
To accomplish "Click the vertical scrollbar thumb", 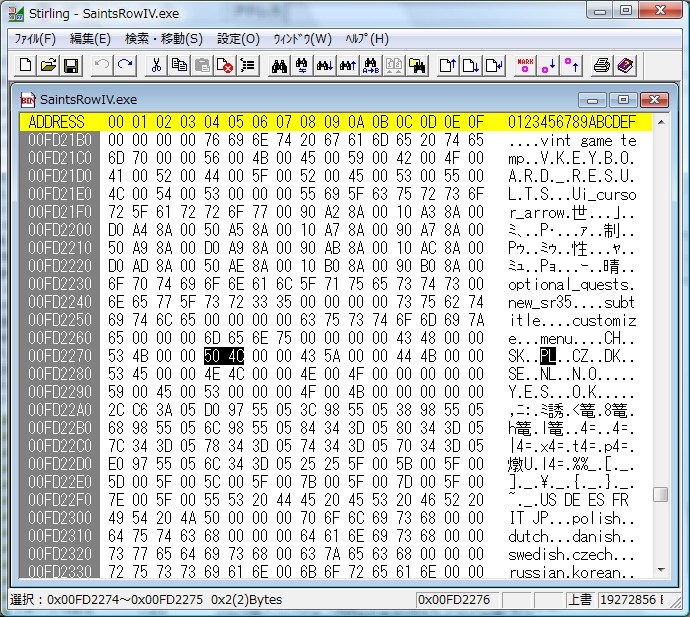I will [x=661, y=494].
